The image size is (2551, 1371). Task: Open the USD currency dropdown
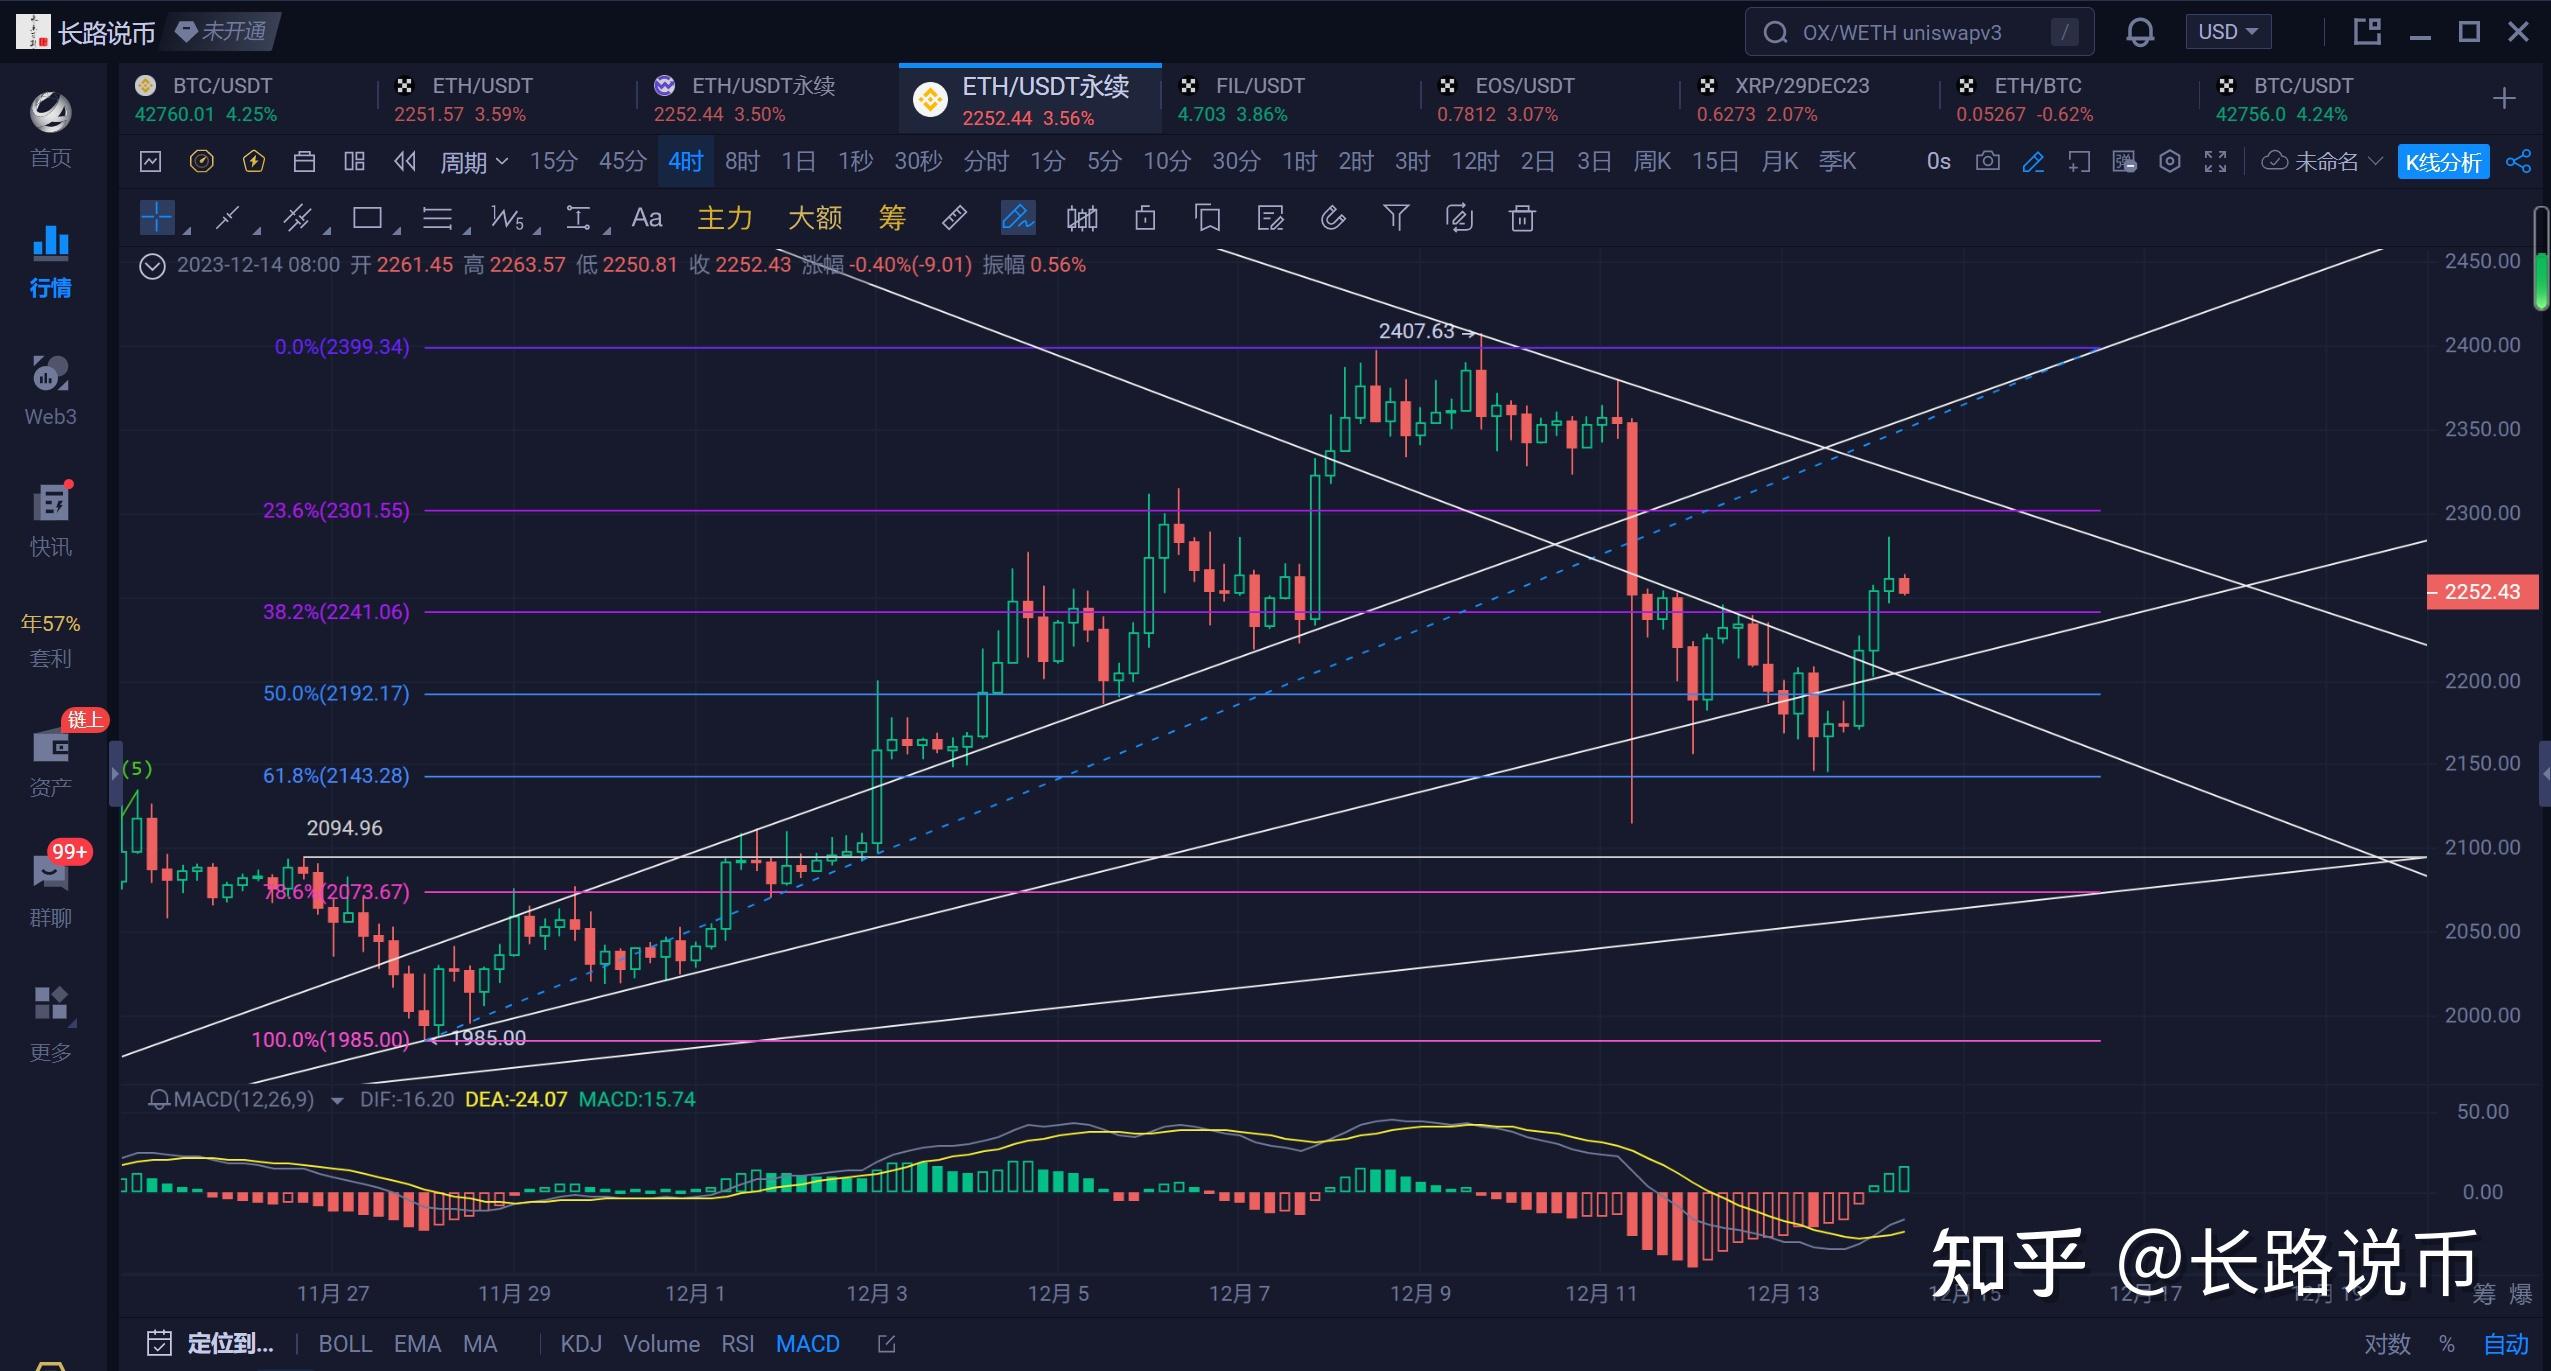[x=2228, y=32]
